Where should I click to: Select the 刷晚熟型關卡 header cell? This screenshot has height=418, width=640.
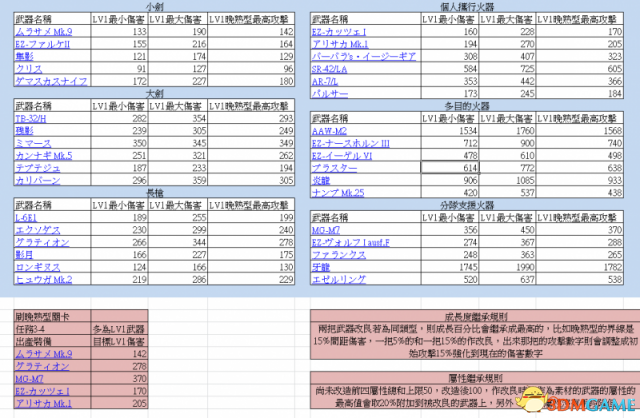[x=52, y=316]
